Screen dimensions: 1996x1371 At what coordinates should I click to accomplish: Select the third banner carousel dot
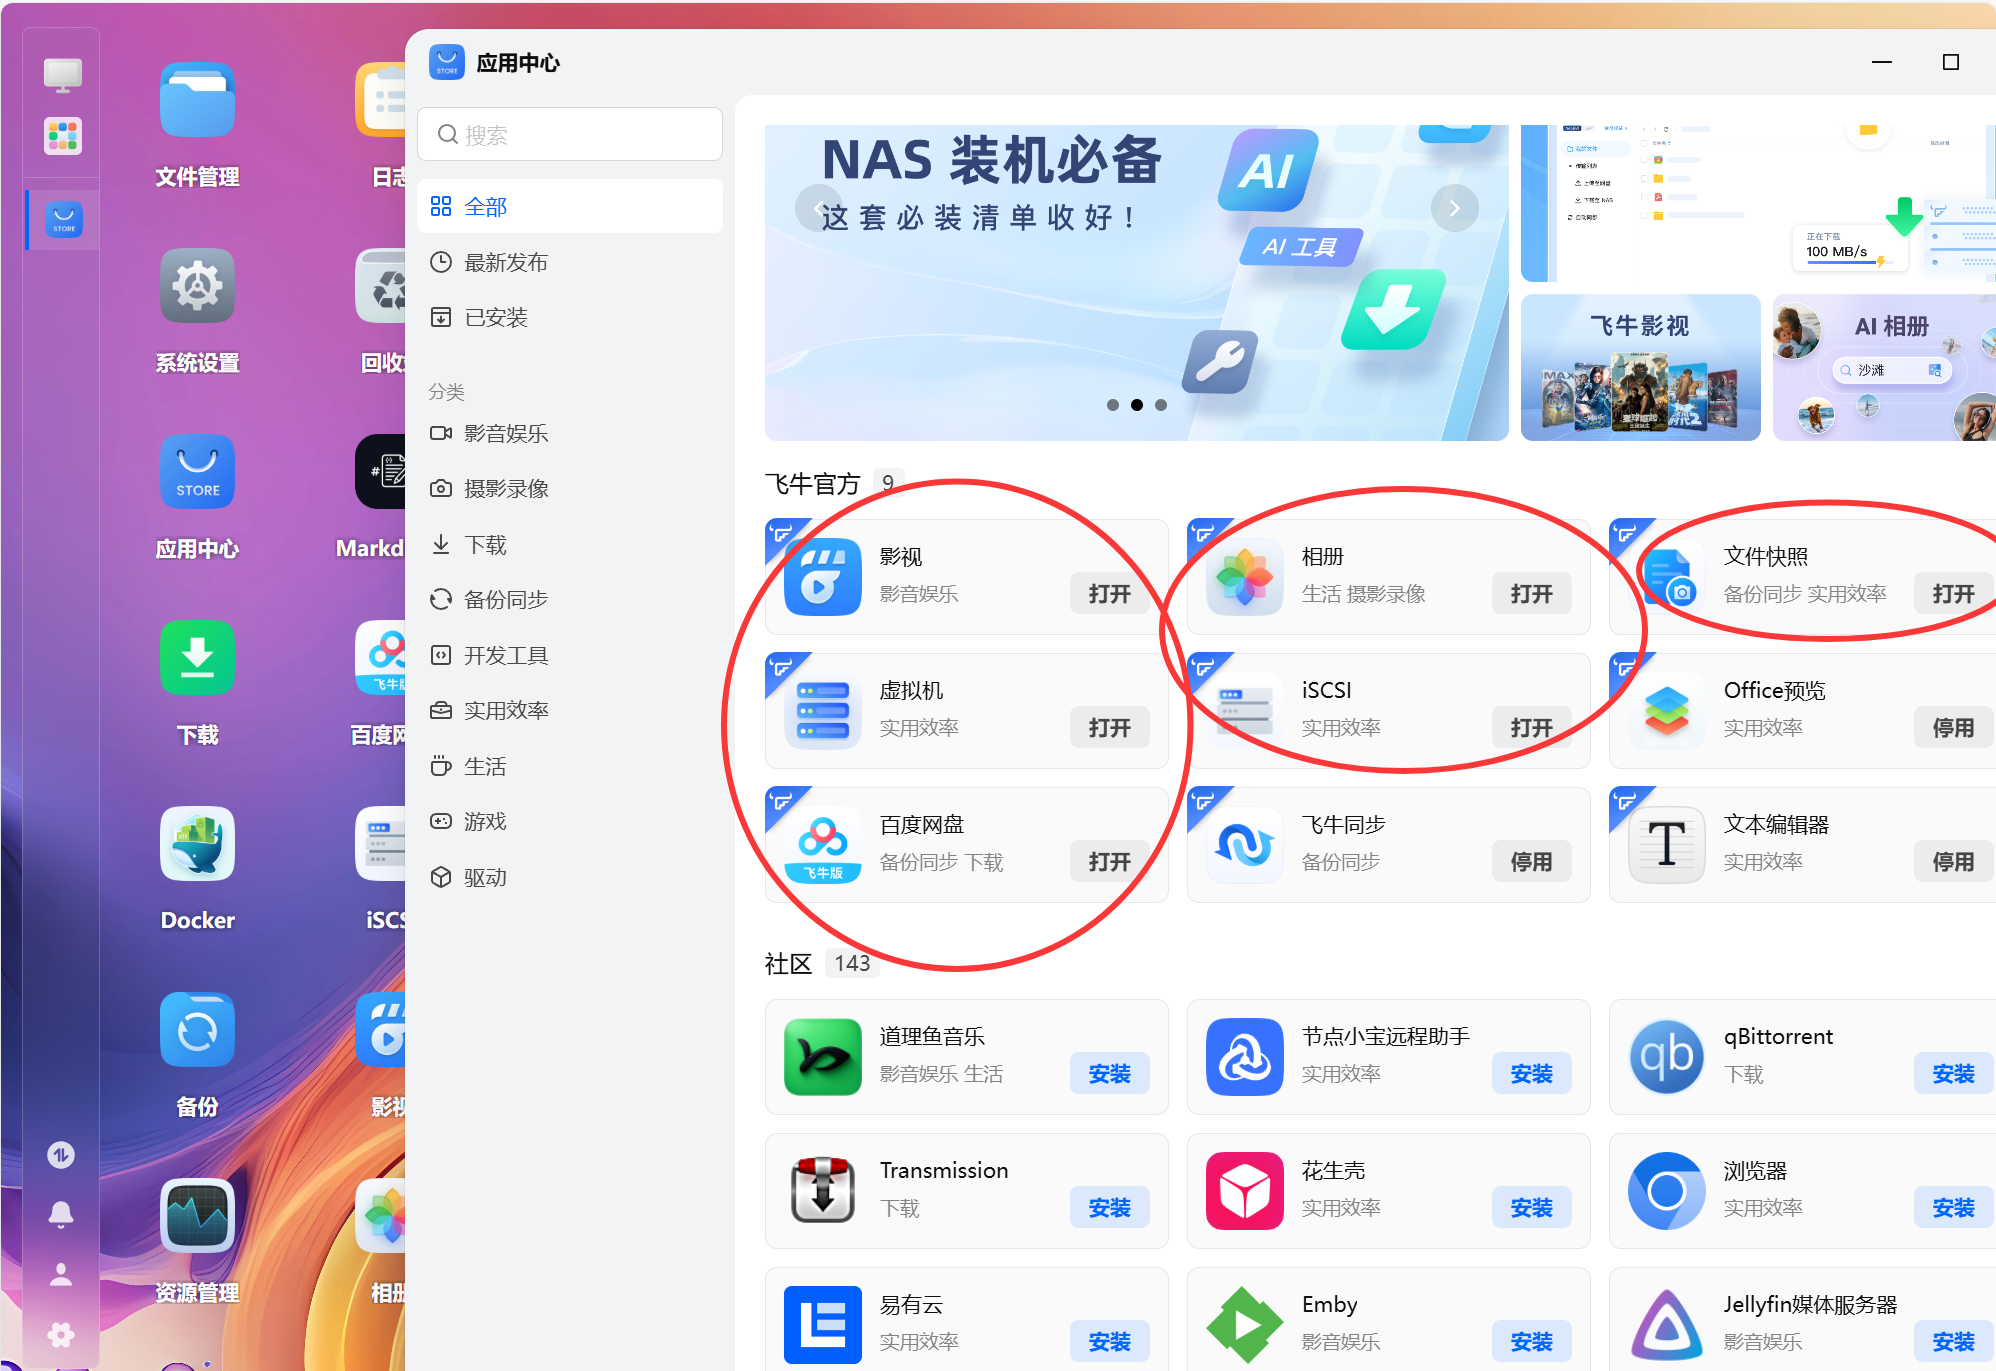tap(1161, 405)
